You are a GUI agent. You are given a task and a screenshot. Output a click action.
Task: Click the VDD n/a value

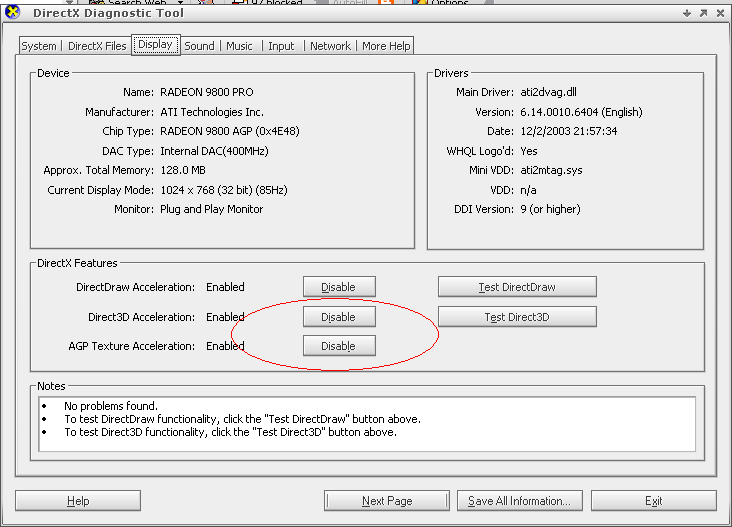pos(528,190)
